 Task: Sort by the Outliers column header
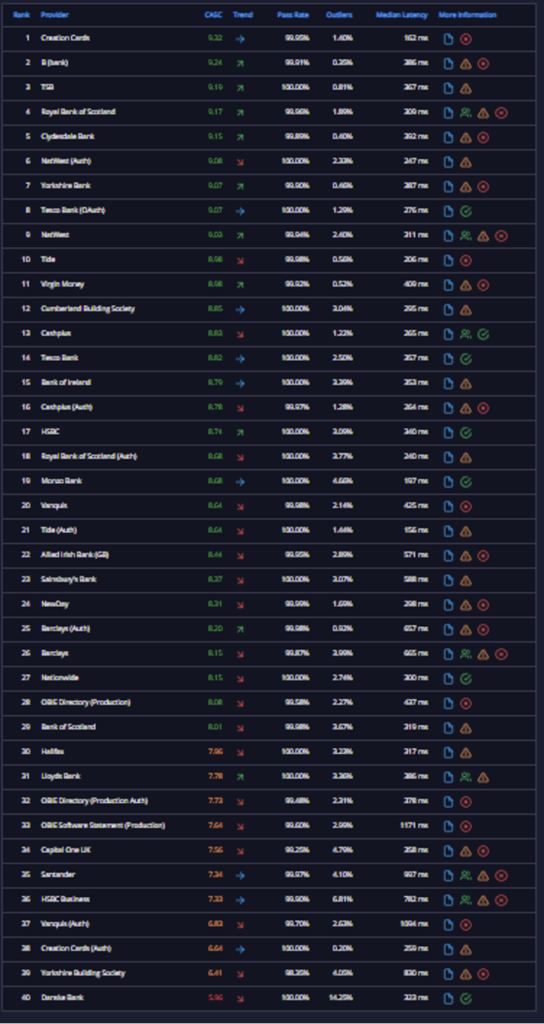point(339,14)
